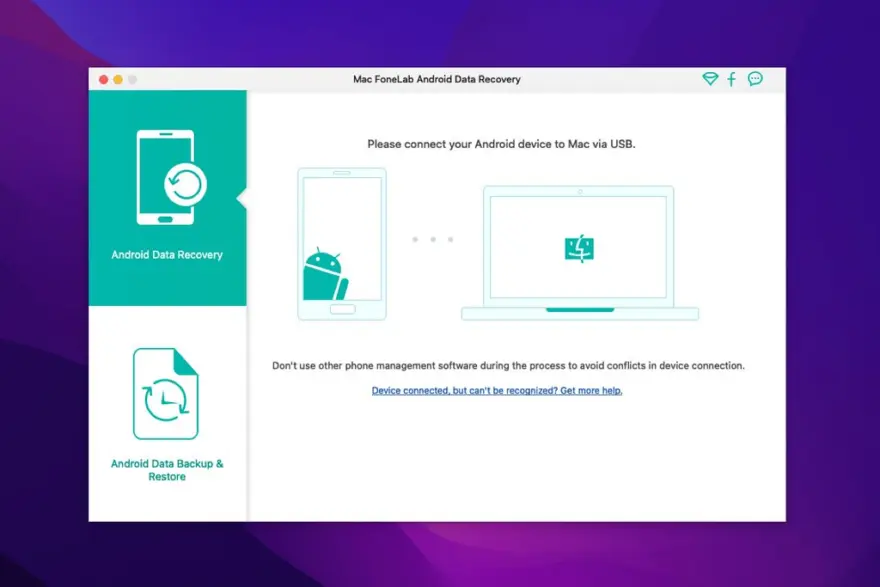Click the Facebook icon in title bar
This screenshot has width=880, height=587.
732,79
